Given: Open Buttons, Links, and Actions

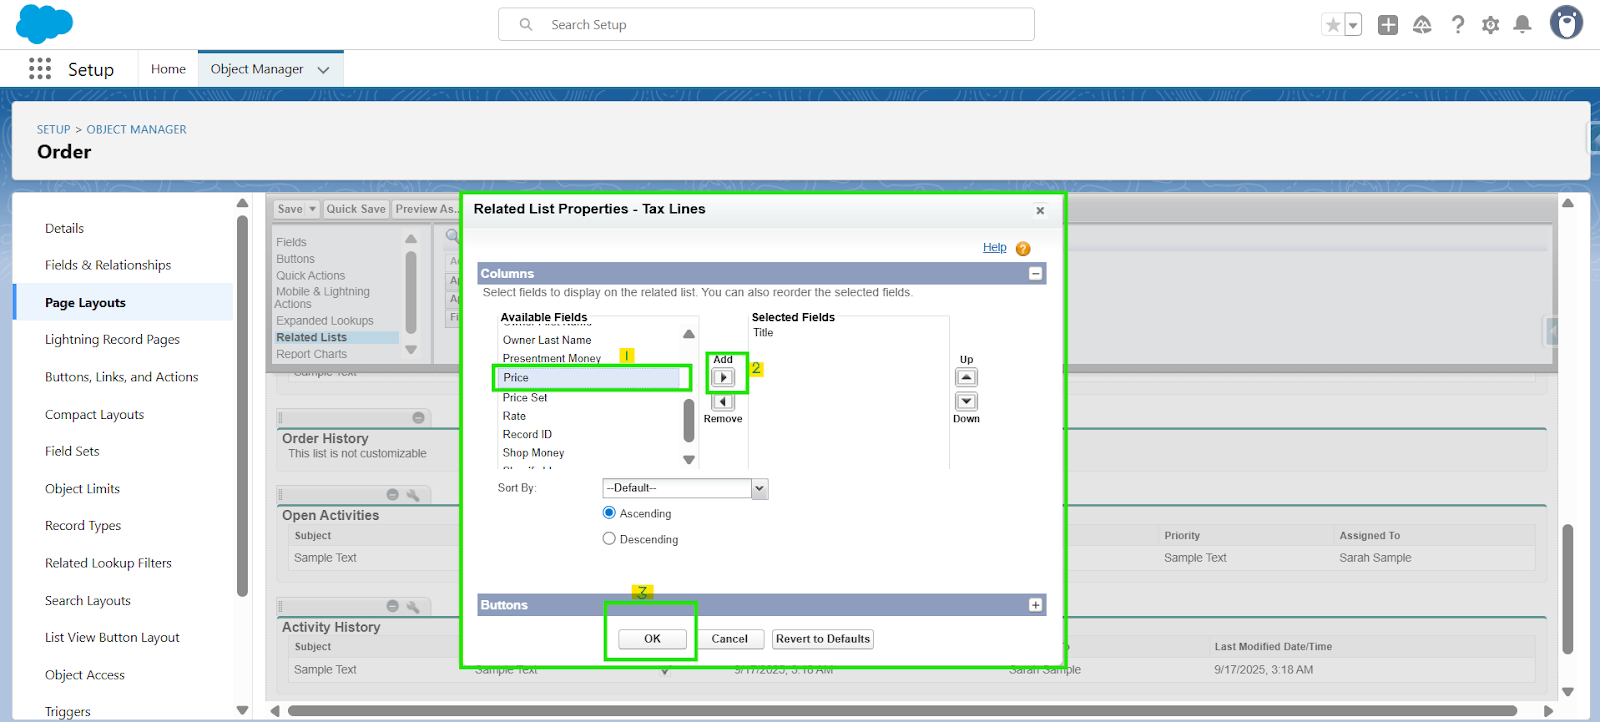Looking at the screenshot, I should coord(122,377).
